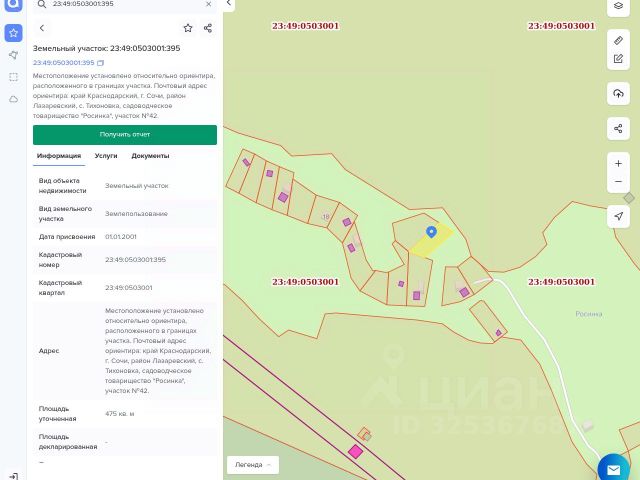The width and height of the screenshot is (640, 480).
Task: Click the my location arrow button
Action: (618, 216)
